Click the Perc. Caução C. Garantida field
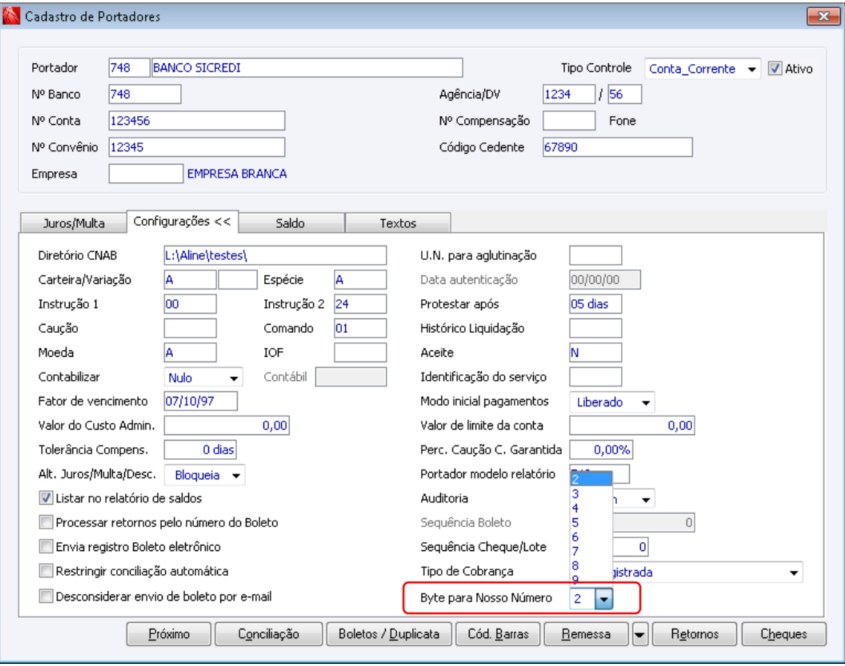This screenshot has width=845, height=666. pos(601,449)
